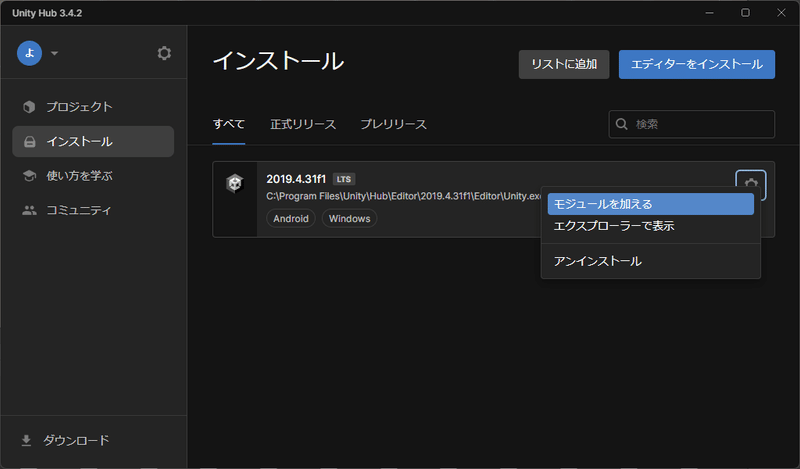Click the editor install path text
800x469 pixels.
[404, 196]
